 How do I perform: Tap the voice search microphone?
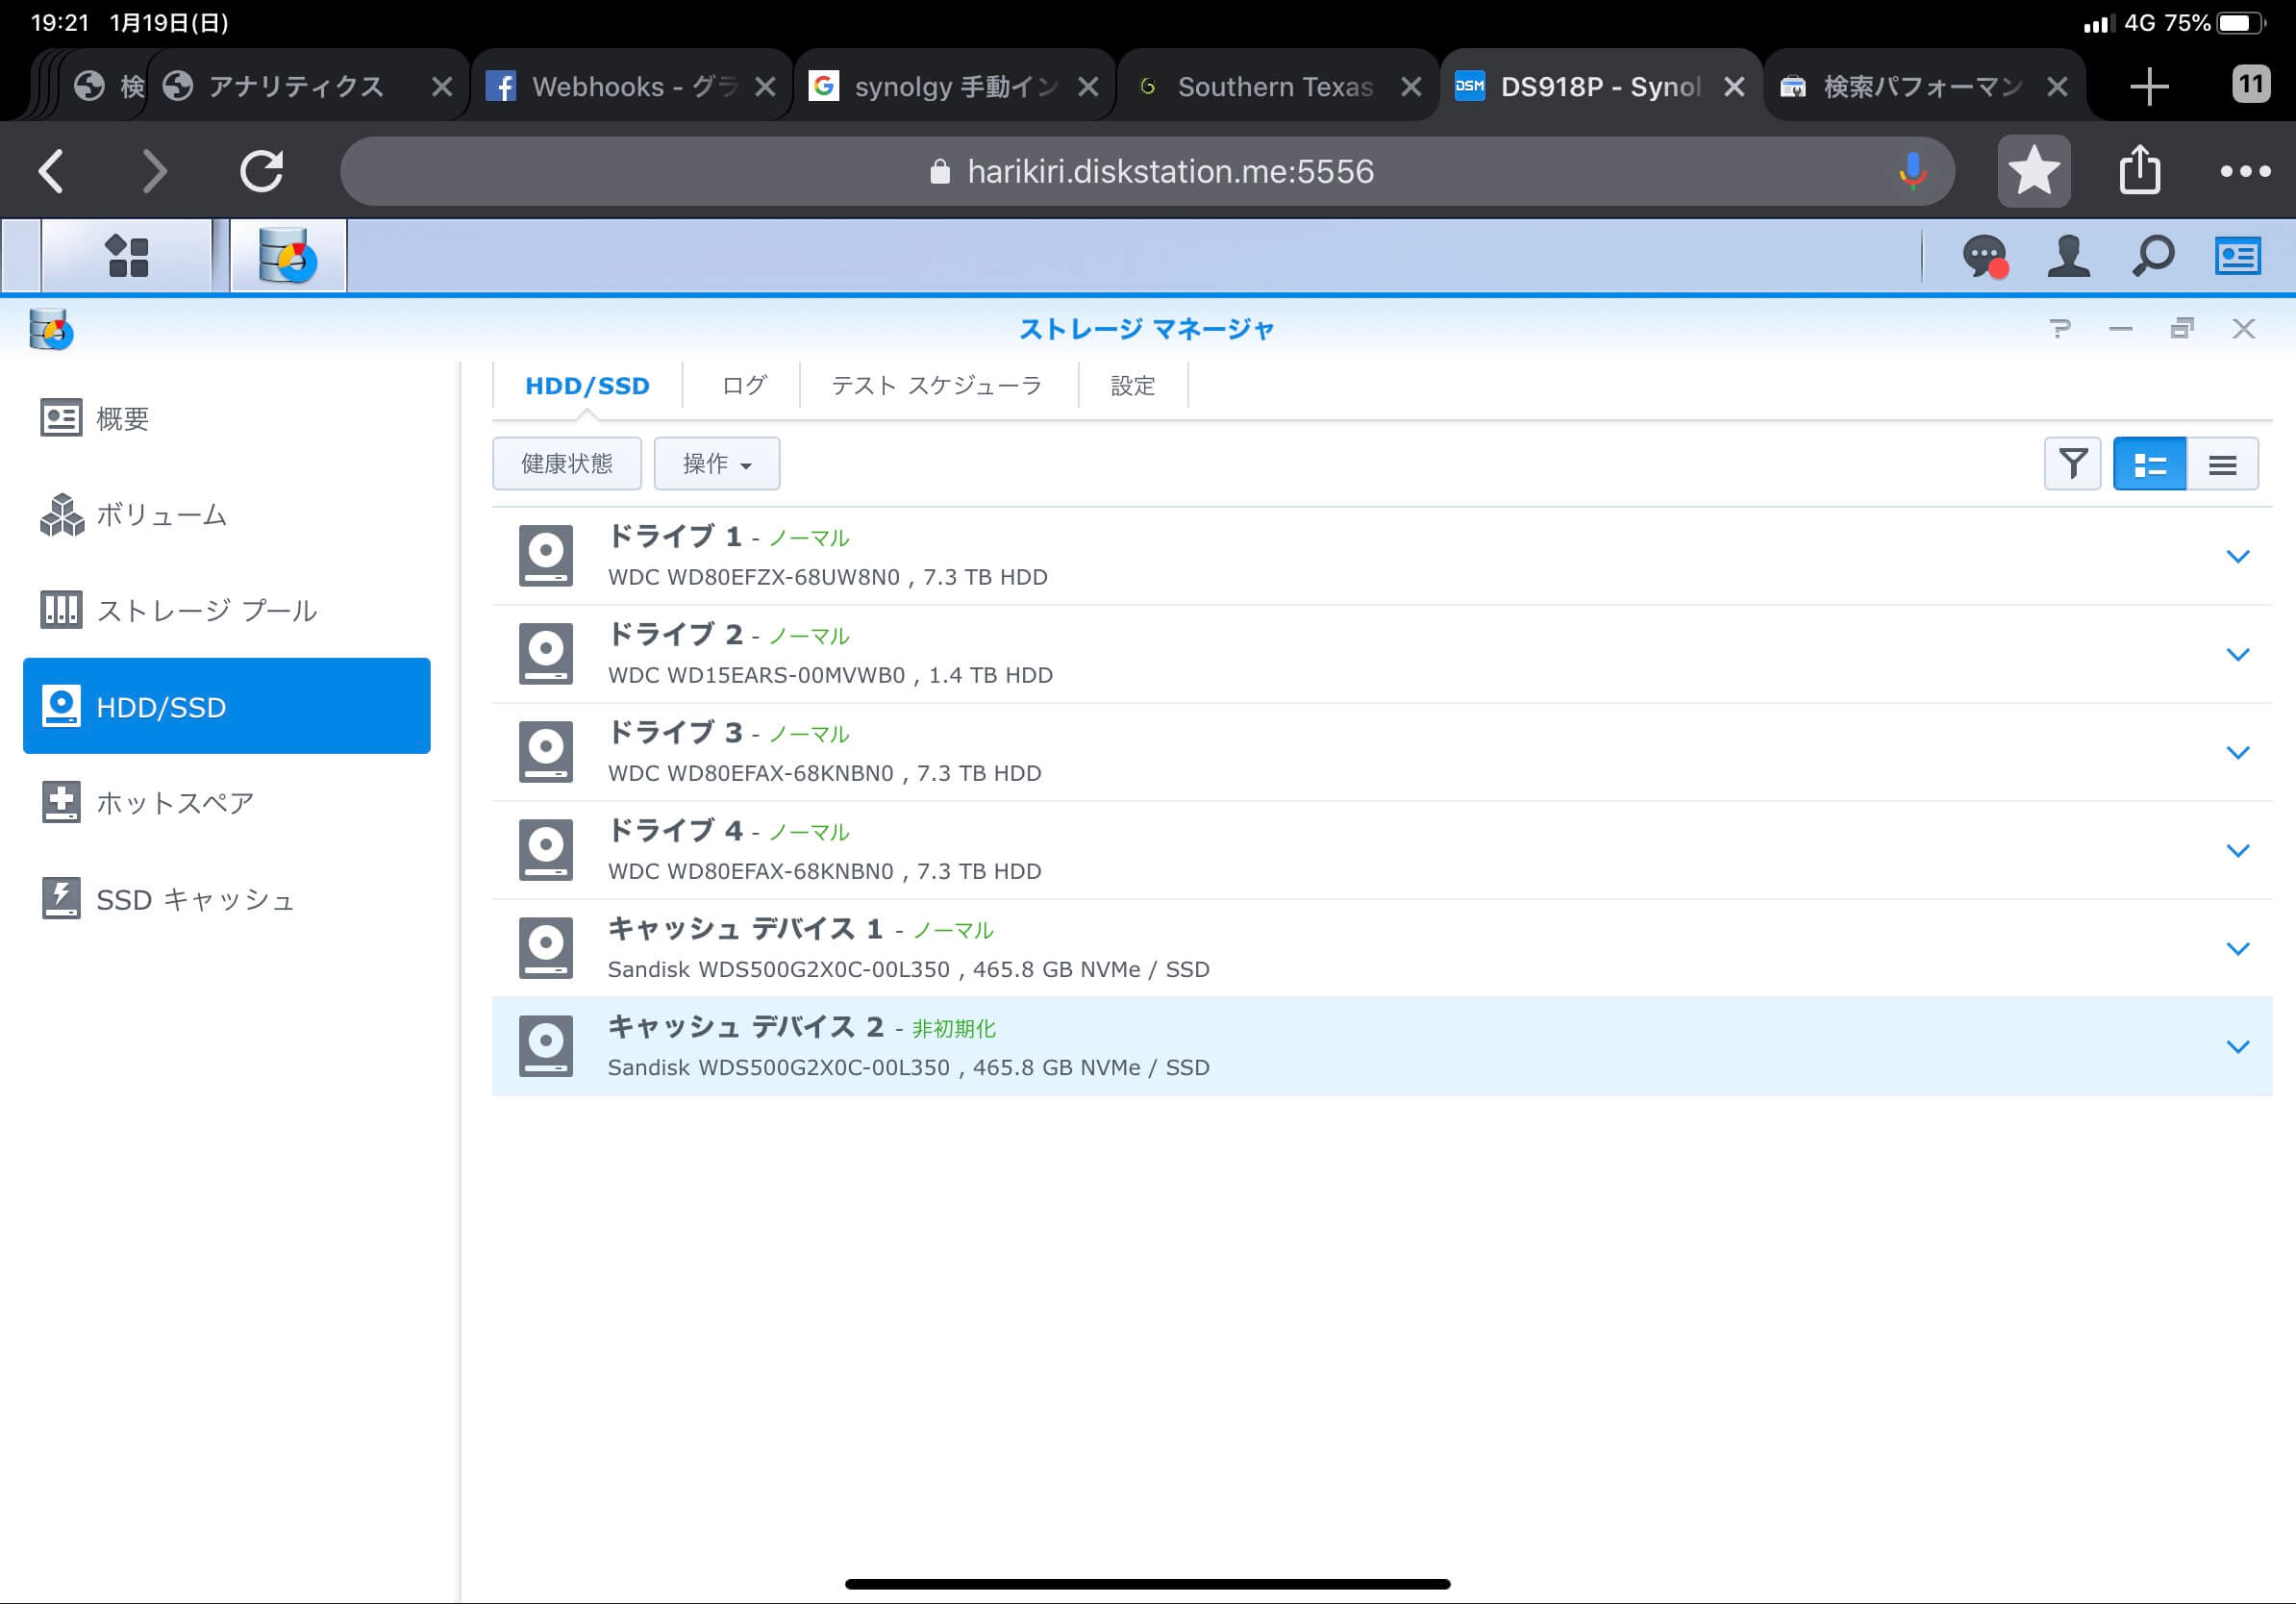(1912, 171)
